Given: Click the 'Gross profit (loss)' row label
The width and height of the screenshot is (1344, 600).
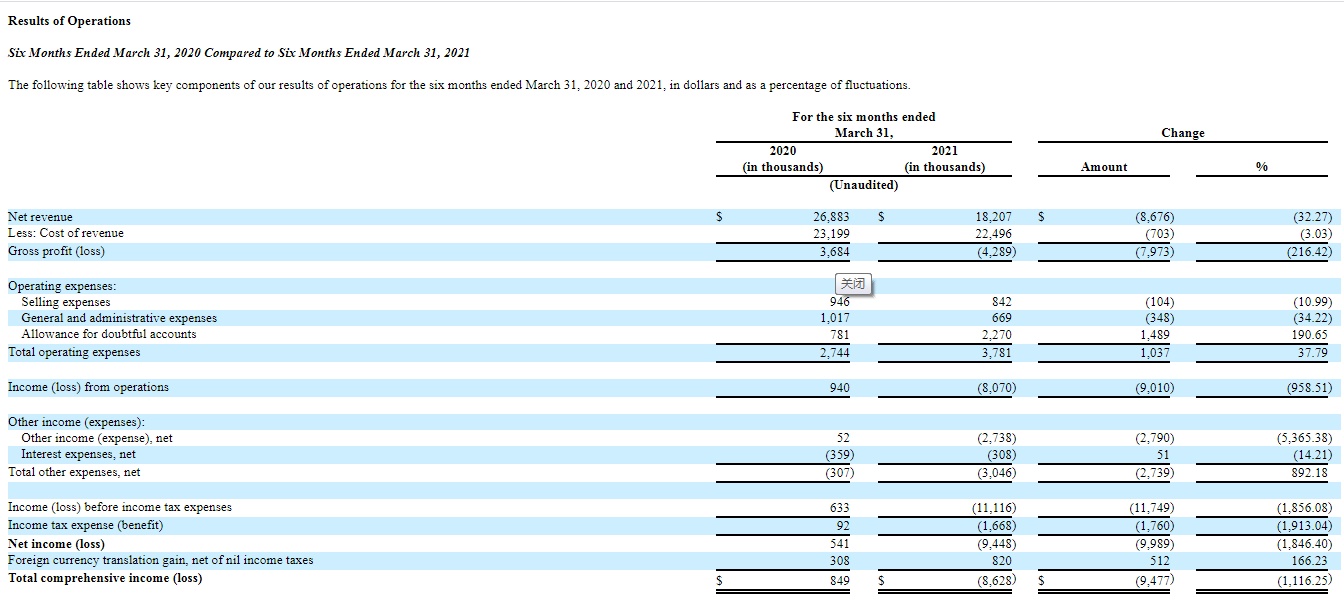Looking at the screenshot, I should 56,251.
